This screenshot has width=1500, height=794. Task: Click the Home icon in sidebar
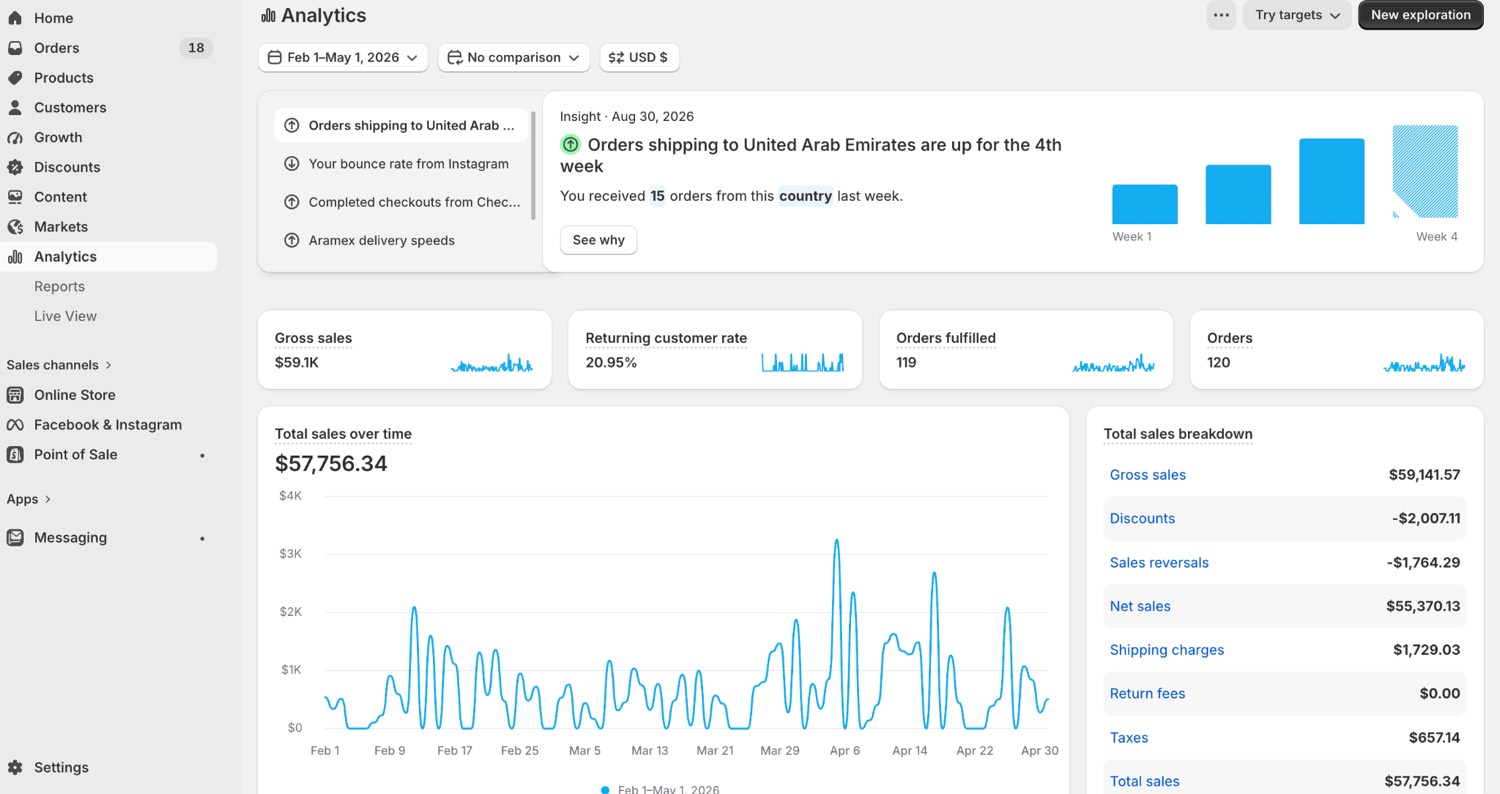point(15,18)
